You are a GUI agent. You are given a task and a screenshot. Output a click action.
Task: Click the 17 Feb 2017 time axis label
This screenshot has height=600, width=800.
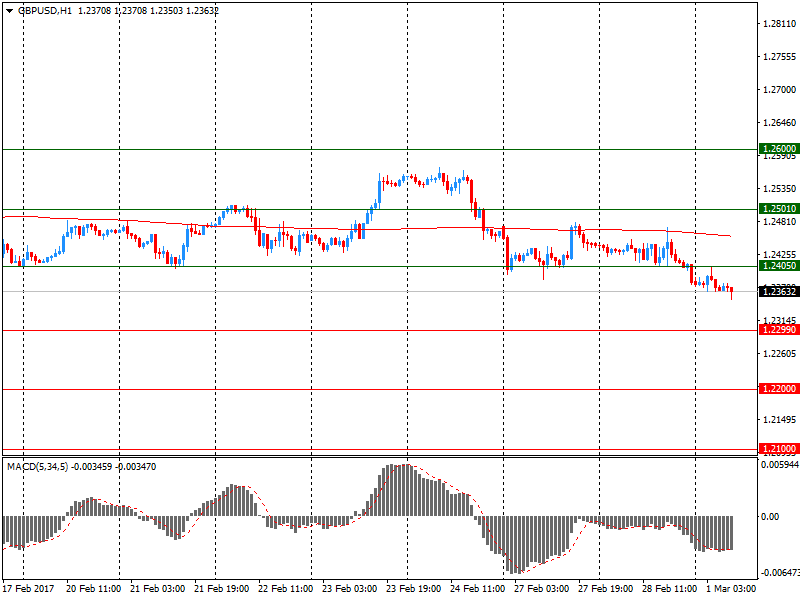tap(28, 589)
